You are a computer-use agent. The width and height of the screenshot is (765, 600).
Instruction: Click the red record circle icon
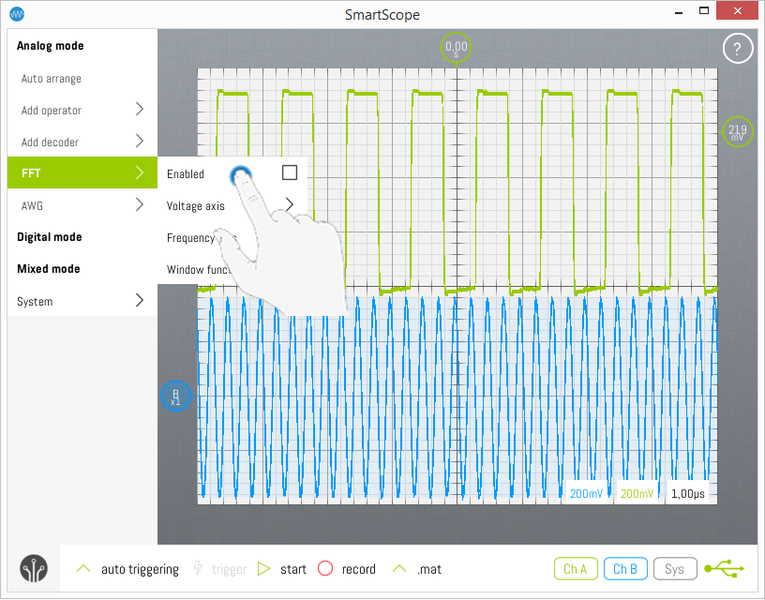click(325, 569)
